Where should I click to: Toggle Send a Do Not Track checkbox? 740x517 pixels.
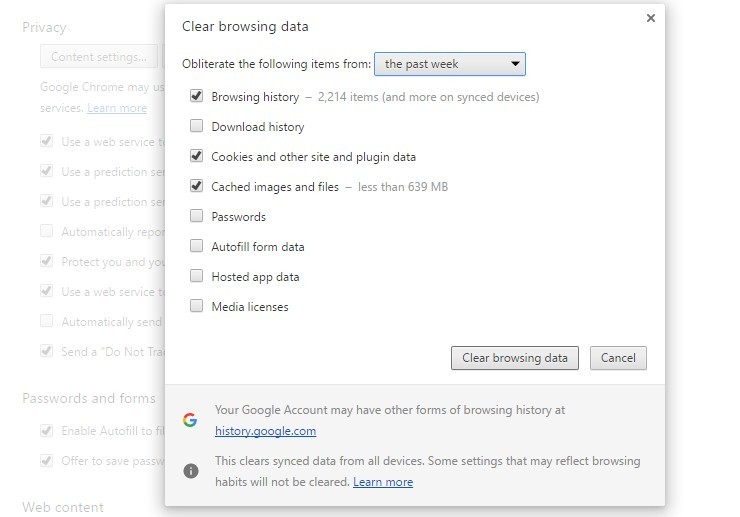[46, 351]
